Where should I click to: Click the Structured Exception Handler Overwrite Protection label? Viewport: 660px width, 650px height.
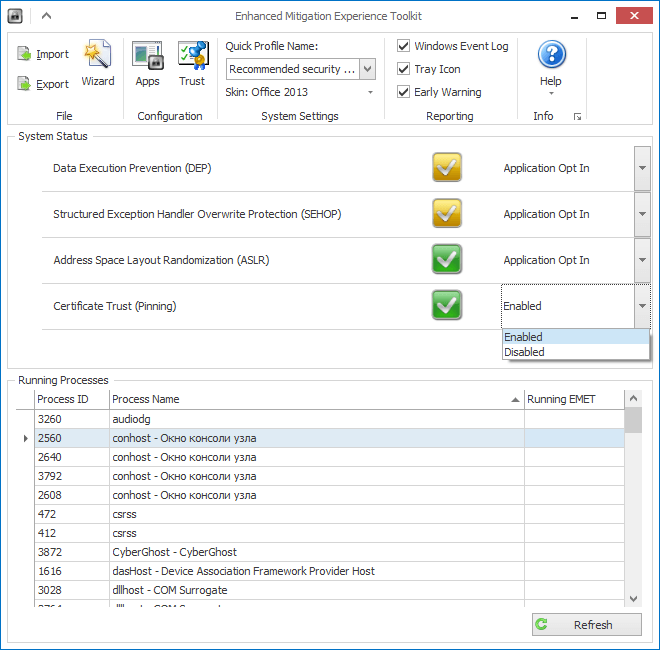tap(197, 214)
